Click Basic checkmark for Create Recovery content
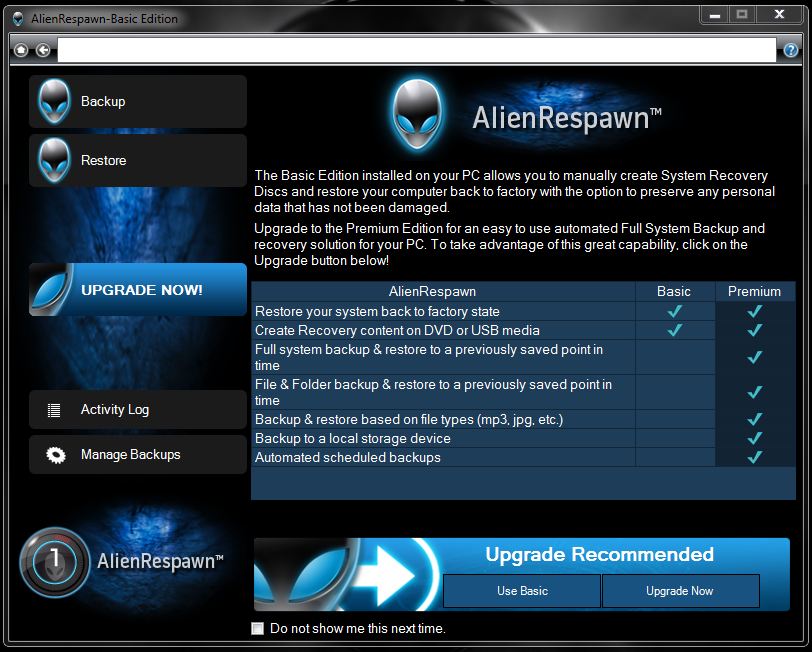Screen dimensions: 812x652 click(x=674, y=330)
